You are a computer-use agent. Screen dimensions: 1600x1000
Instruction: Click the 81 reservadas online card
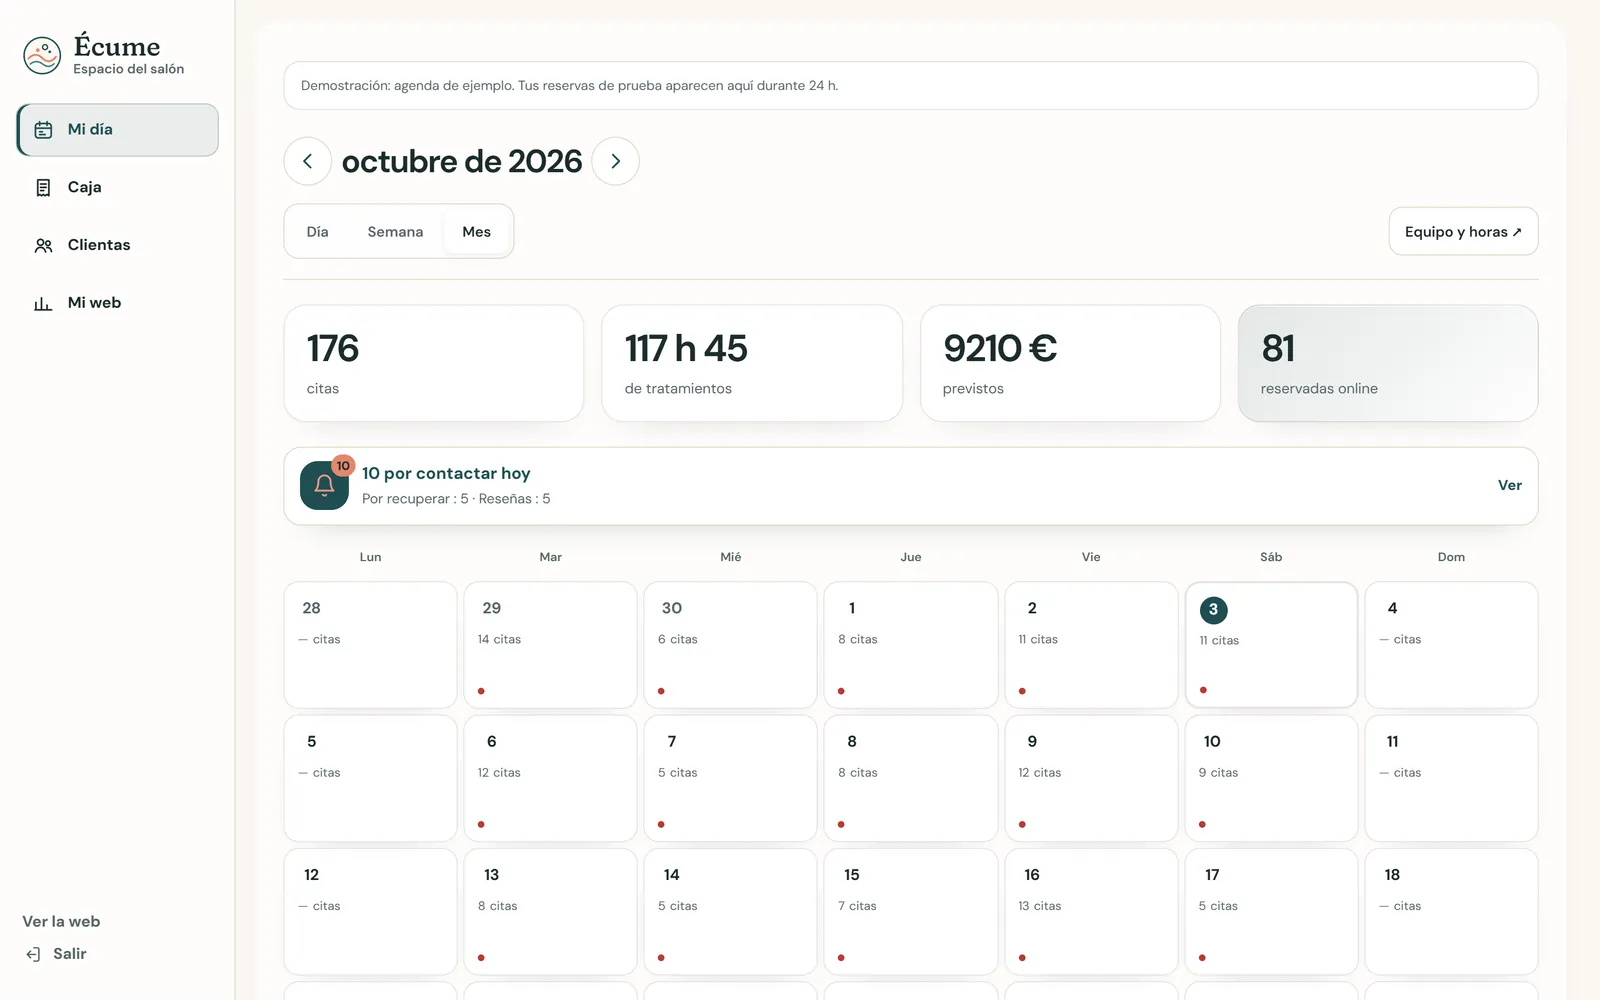coord(1388,363)
